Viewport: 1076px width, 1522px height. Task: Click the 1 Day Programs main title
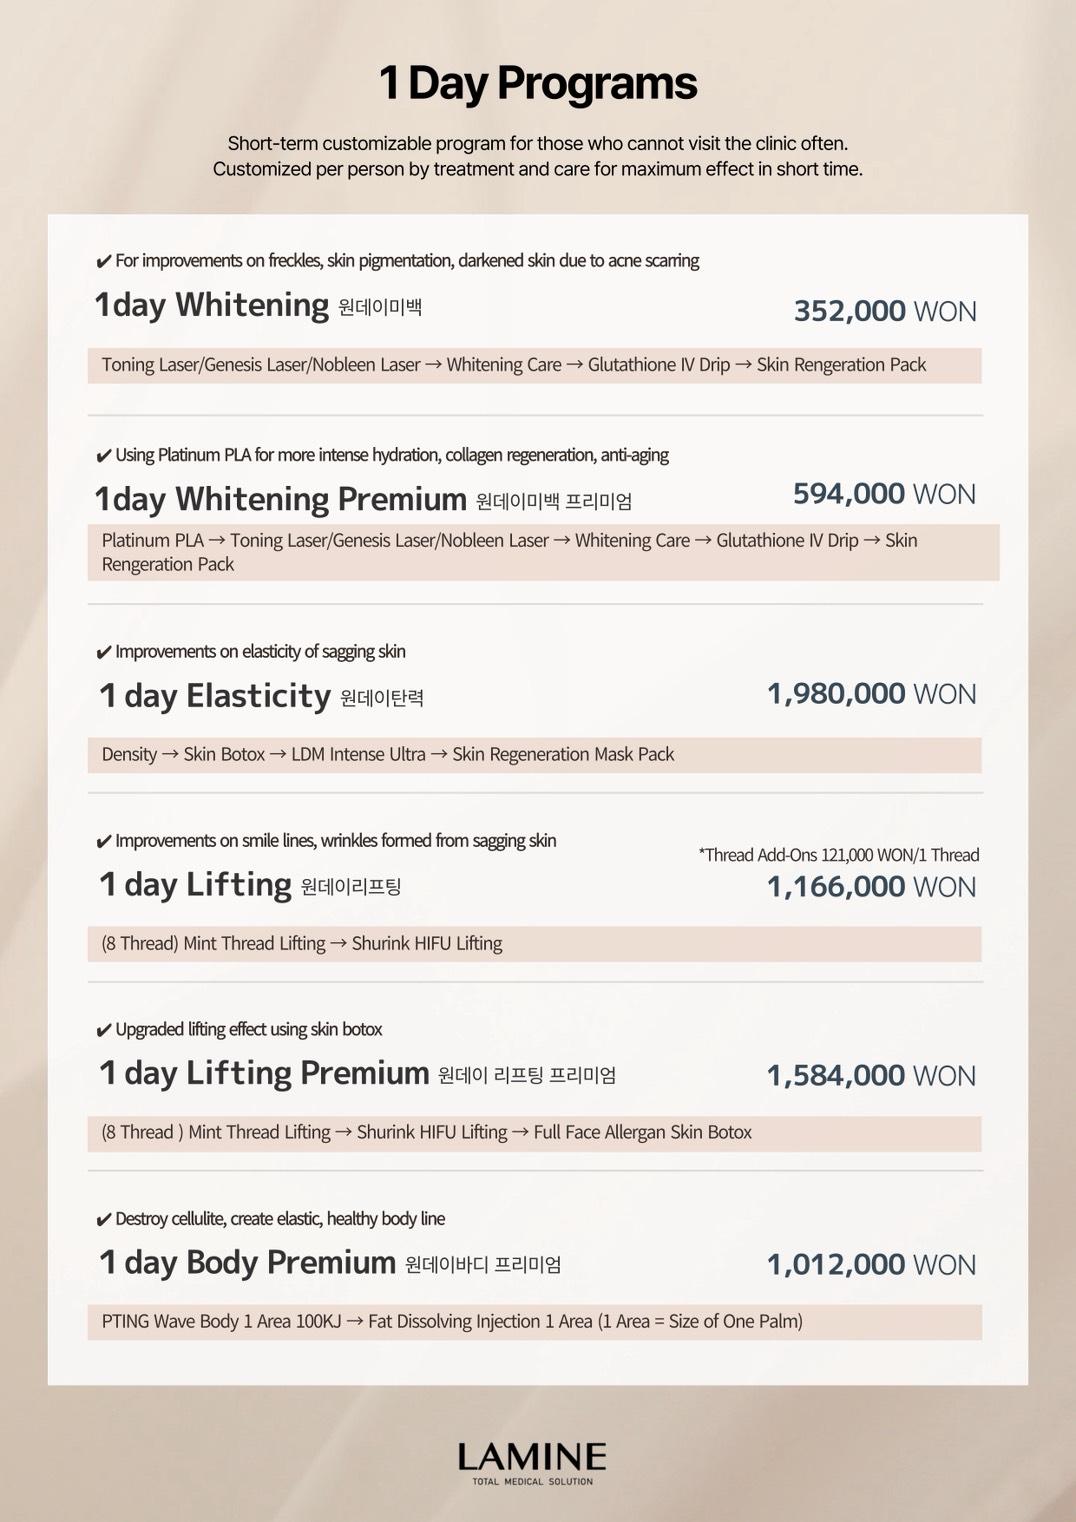[x=537, y=83]
